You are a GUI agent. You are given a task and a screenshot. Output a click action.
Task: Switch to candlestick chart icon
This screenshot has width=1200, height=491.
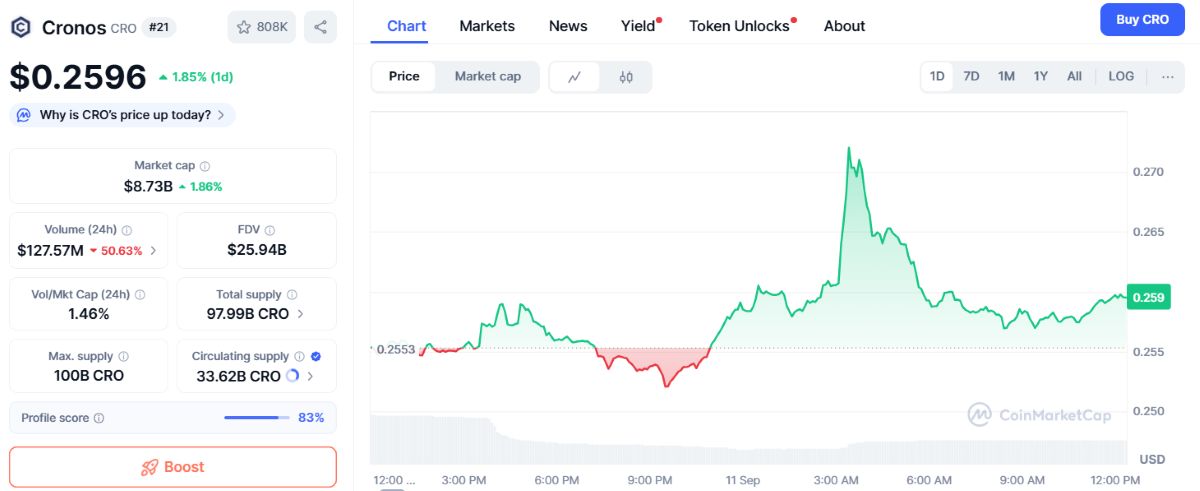click(626, 77)
